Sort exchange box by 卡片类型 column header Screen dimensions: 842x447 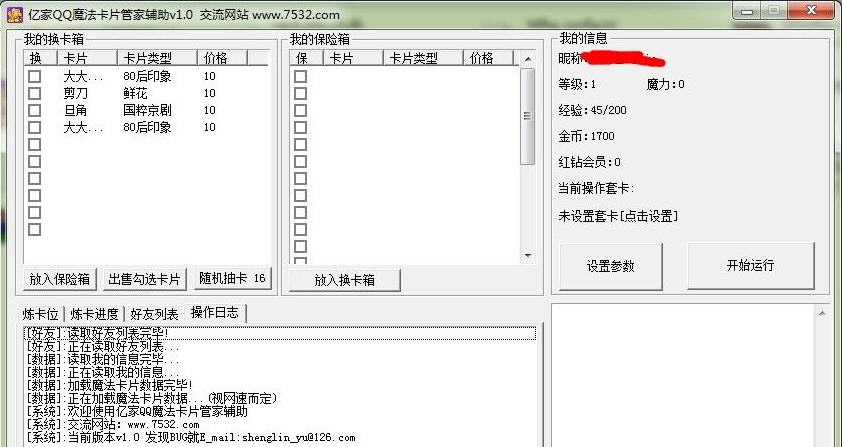[x=157, y=58]
